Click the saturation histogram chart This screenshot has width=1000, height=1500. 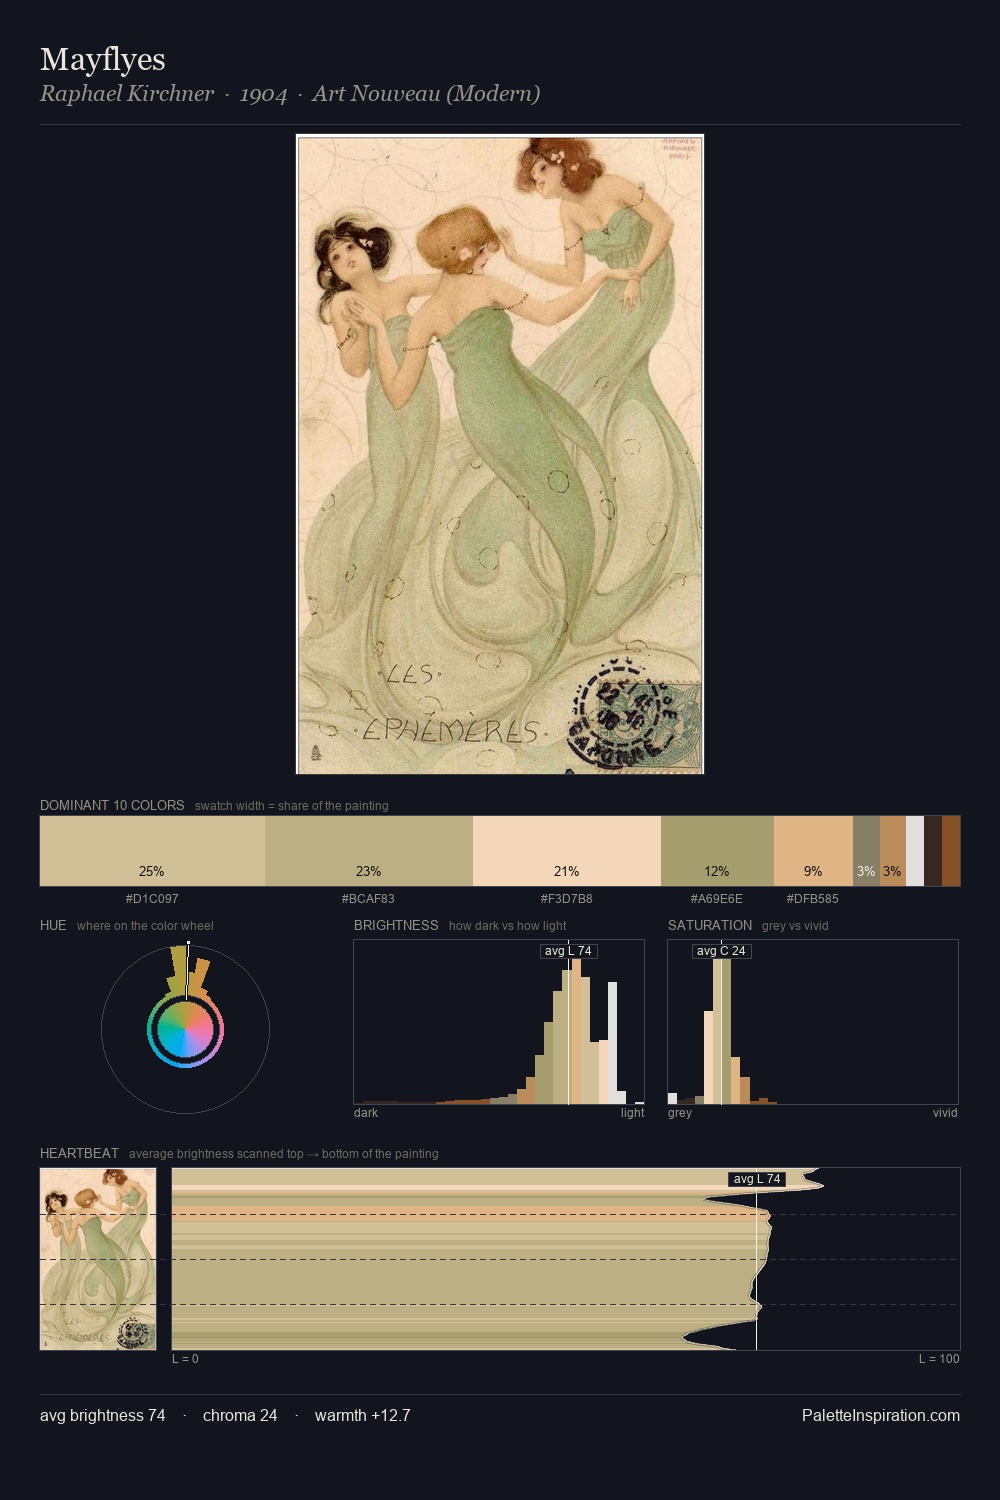click(813, 1022)
